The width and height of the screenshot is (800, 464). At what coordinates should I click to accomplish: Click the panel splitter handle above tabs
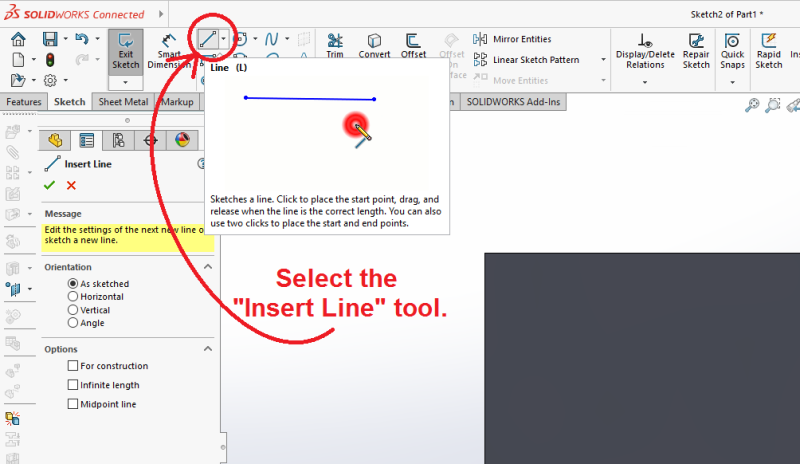(128, 120)
